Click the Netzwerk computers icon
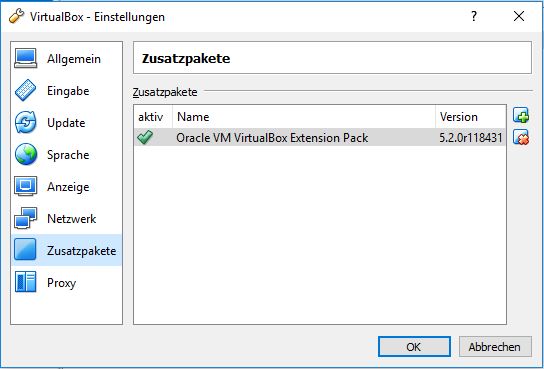 coord(25,218)
